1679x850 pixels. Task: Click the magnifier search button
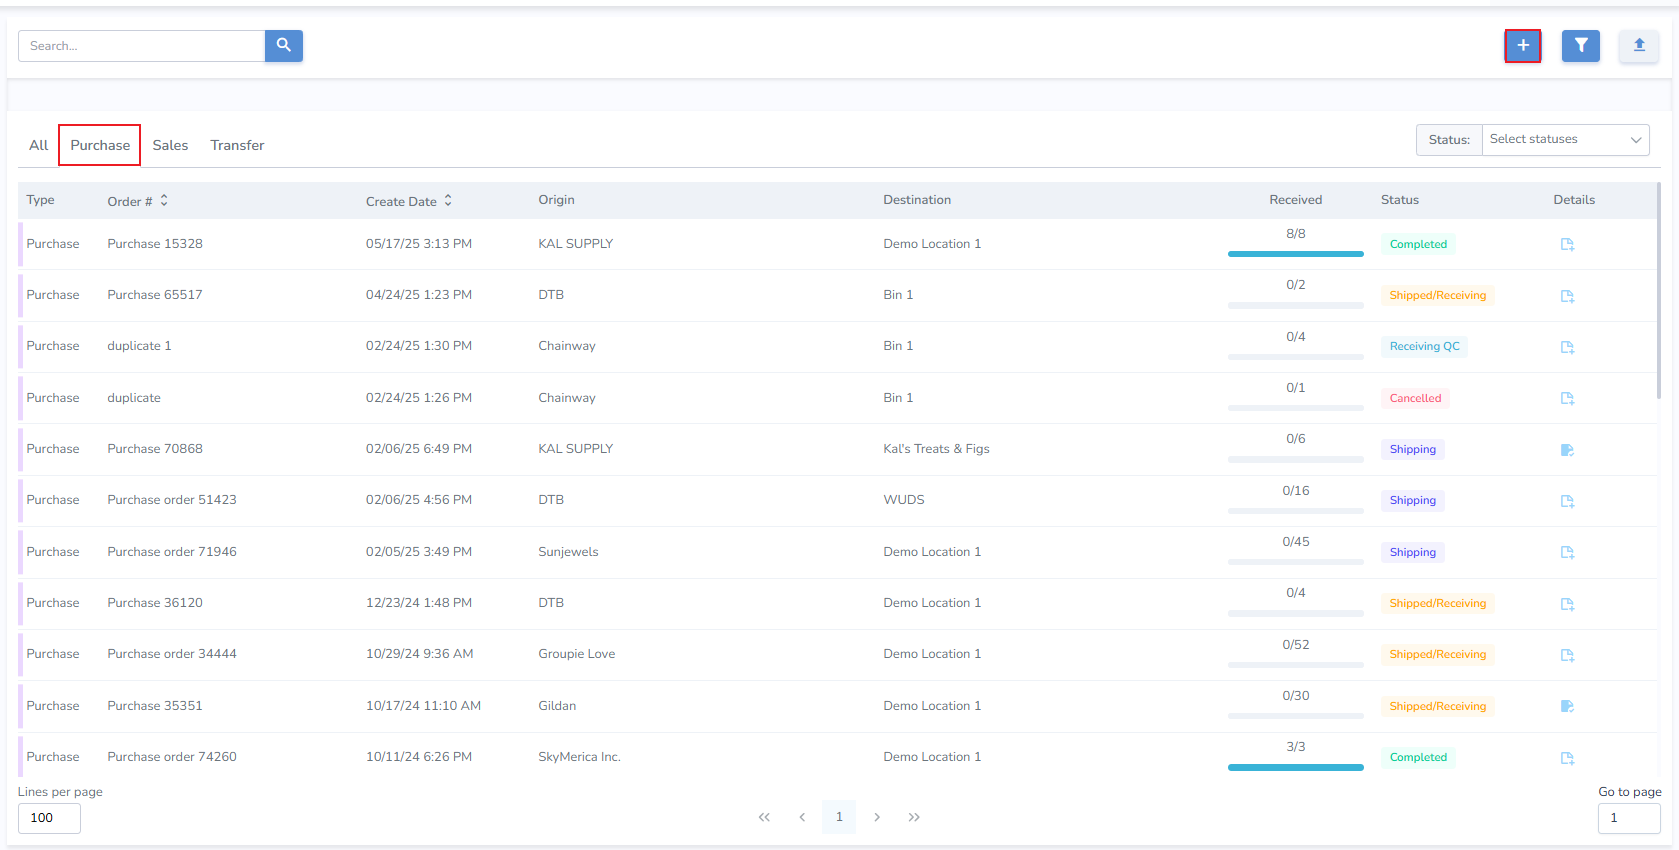click(284, 46)
